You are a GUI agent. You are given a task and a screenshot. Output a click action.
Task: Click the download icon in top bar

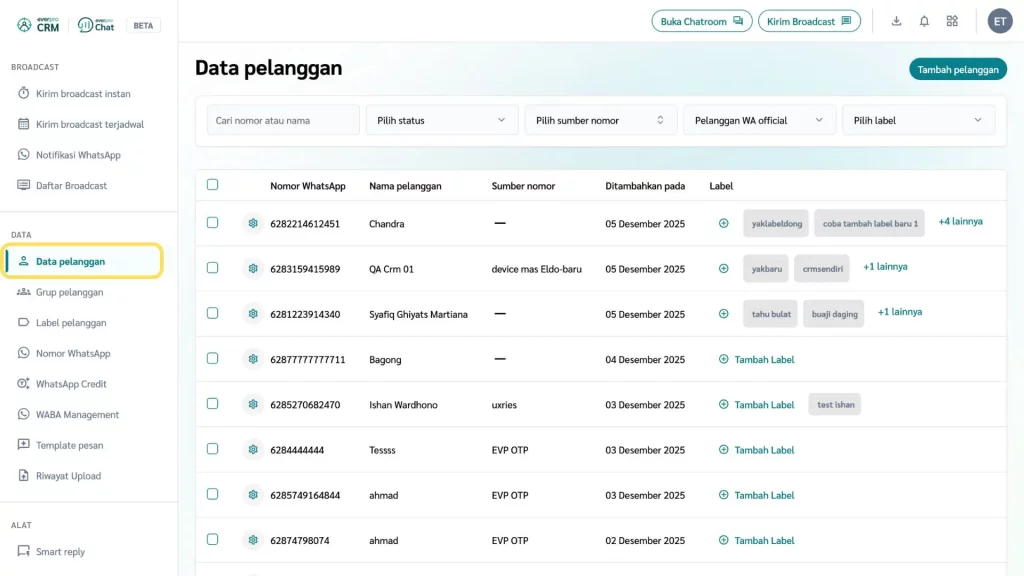pyautogui.click(x=896, y=21)
